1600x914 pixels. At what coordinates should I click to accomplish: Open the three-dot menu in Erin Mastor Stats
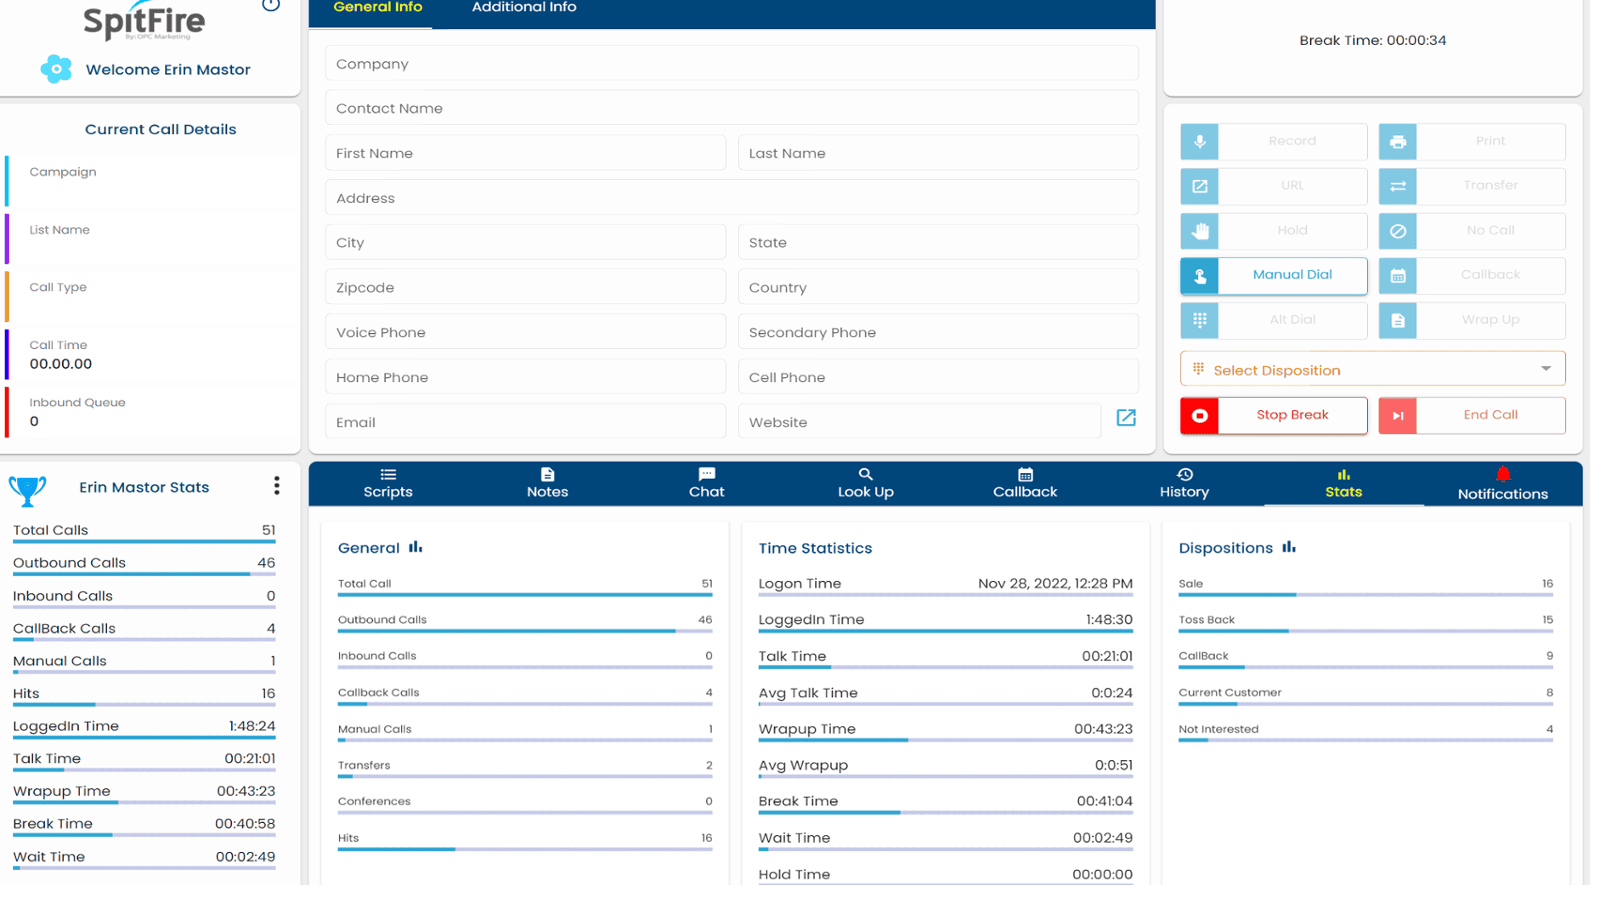point(276,486)
